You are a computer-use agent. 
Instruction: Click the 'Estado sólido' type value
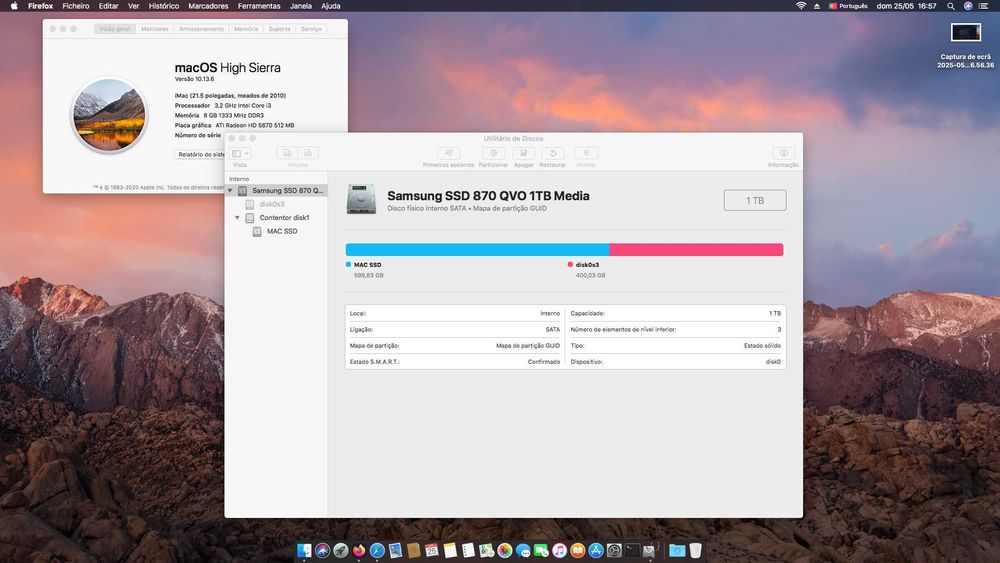coord(762,346)
